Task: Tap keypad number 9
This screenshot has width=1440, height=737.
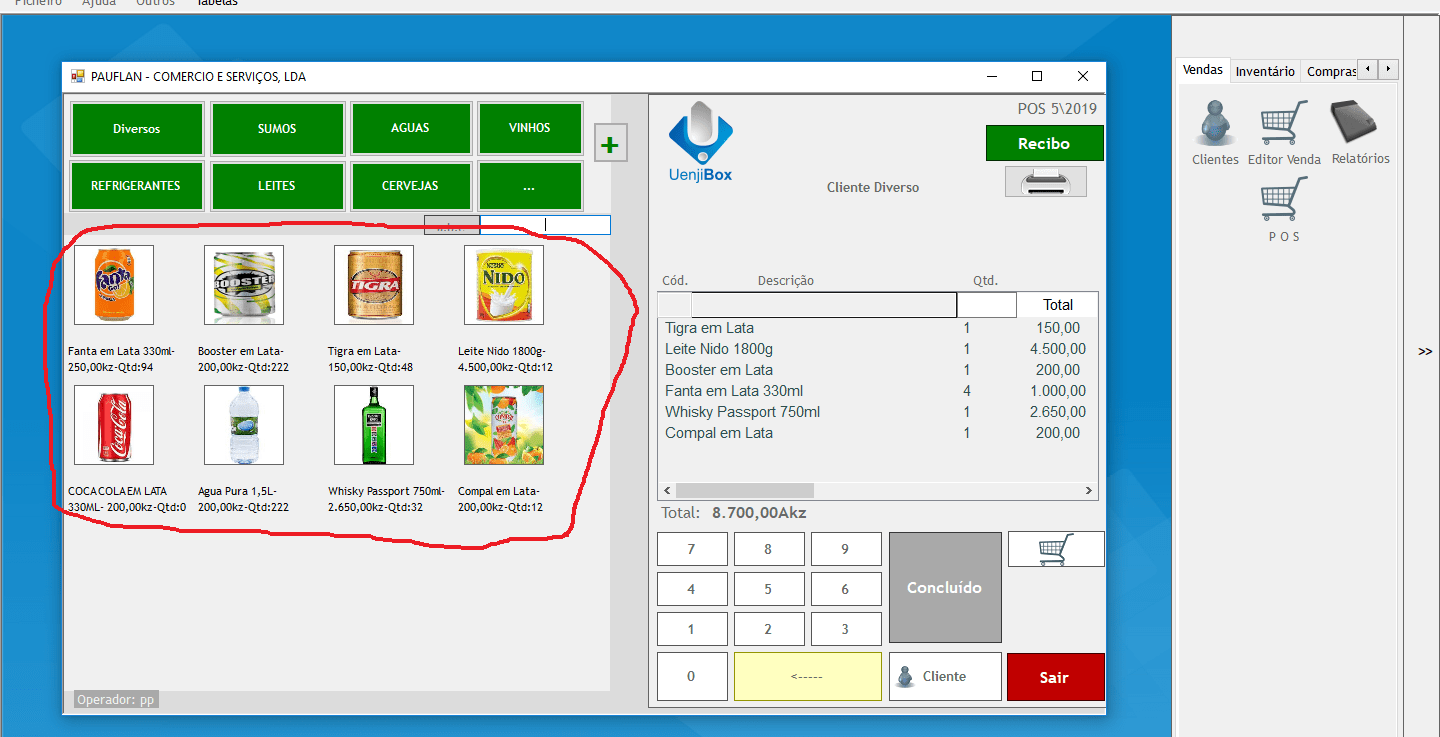Action: [846, 549]
